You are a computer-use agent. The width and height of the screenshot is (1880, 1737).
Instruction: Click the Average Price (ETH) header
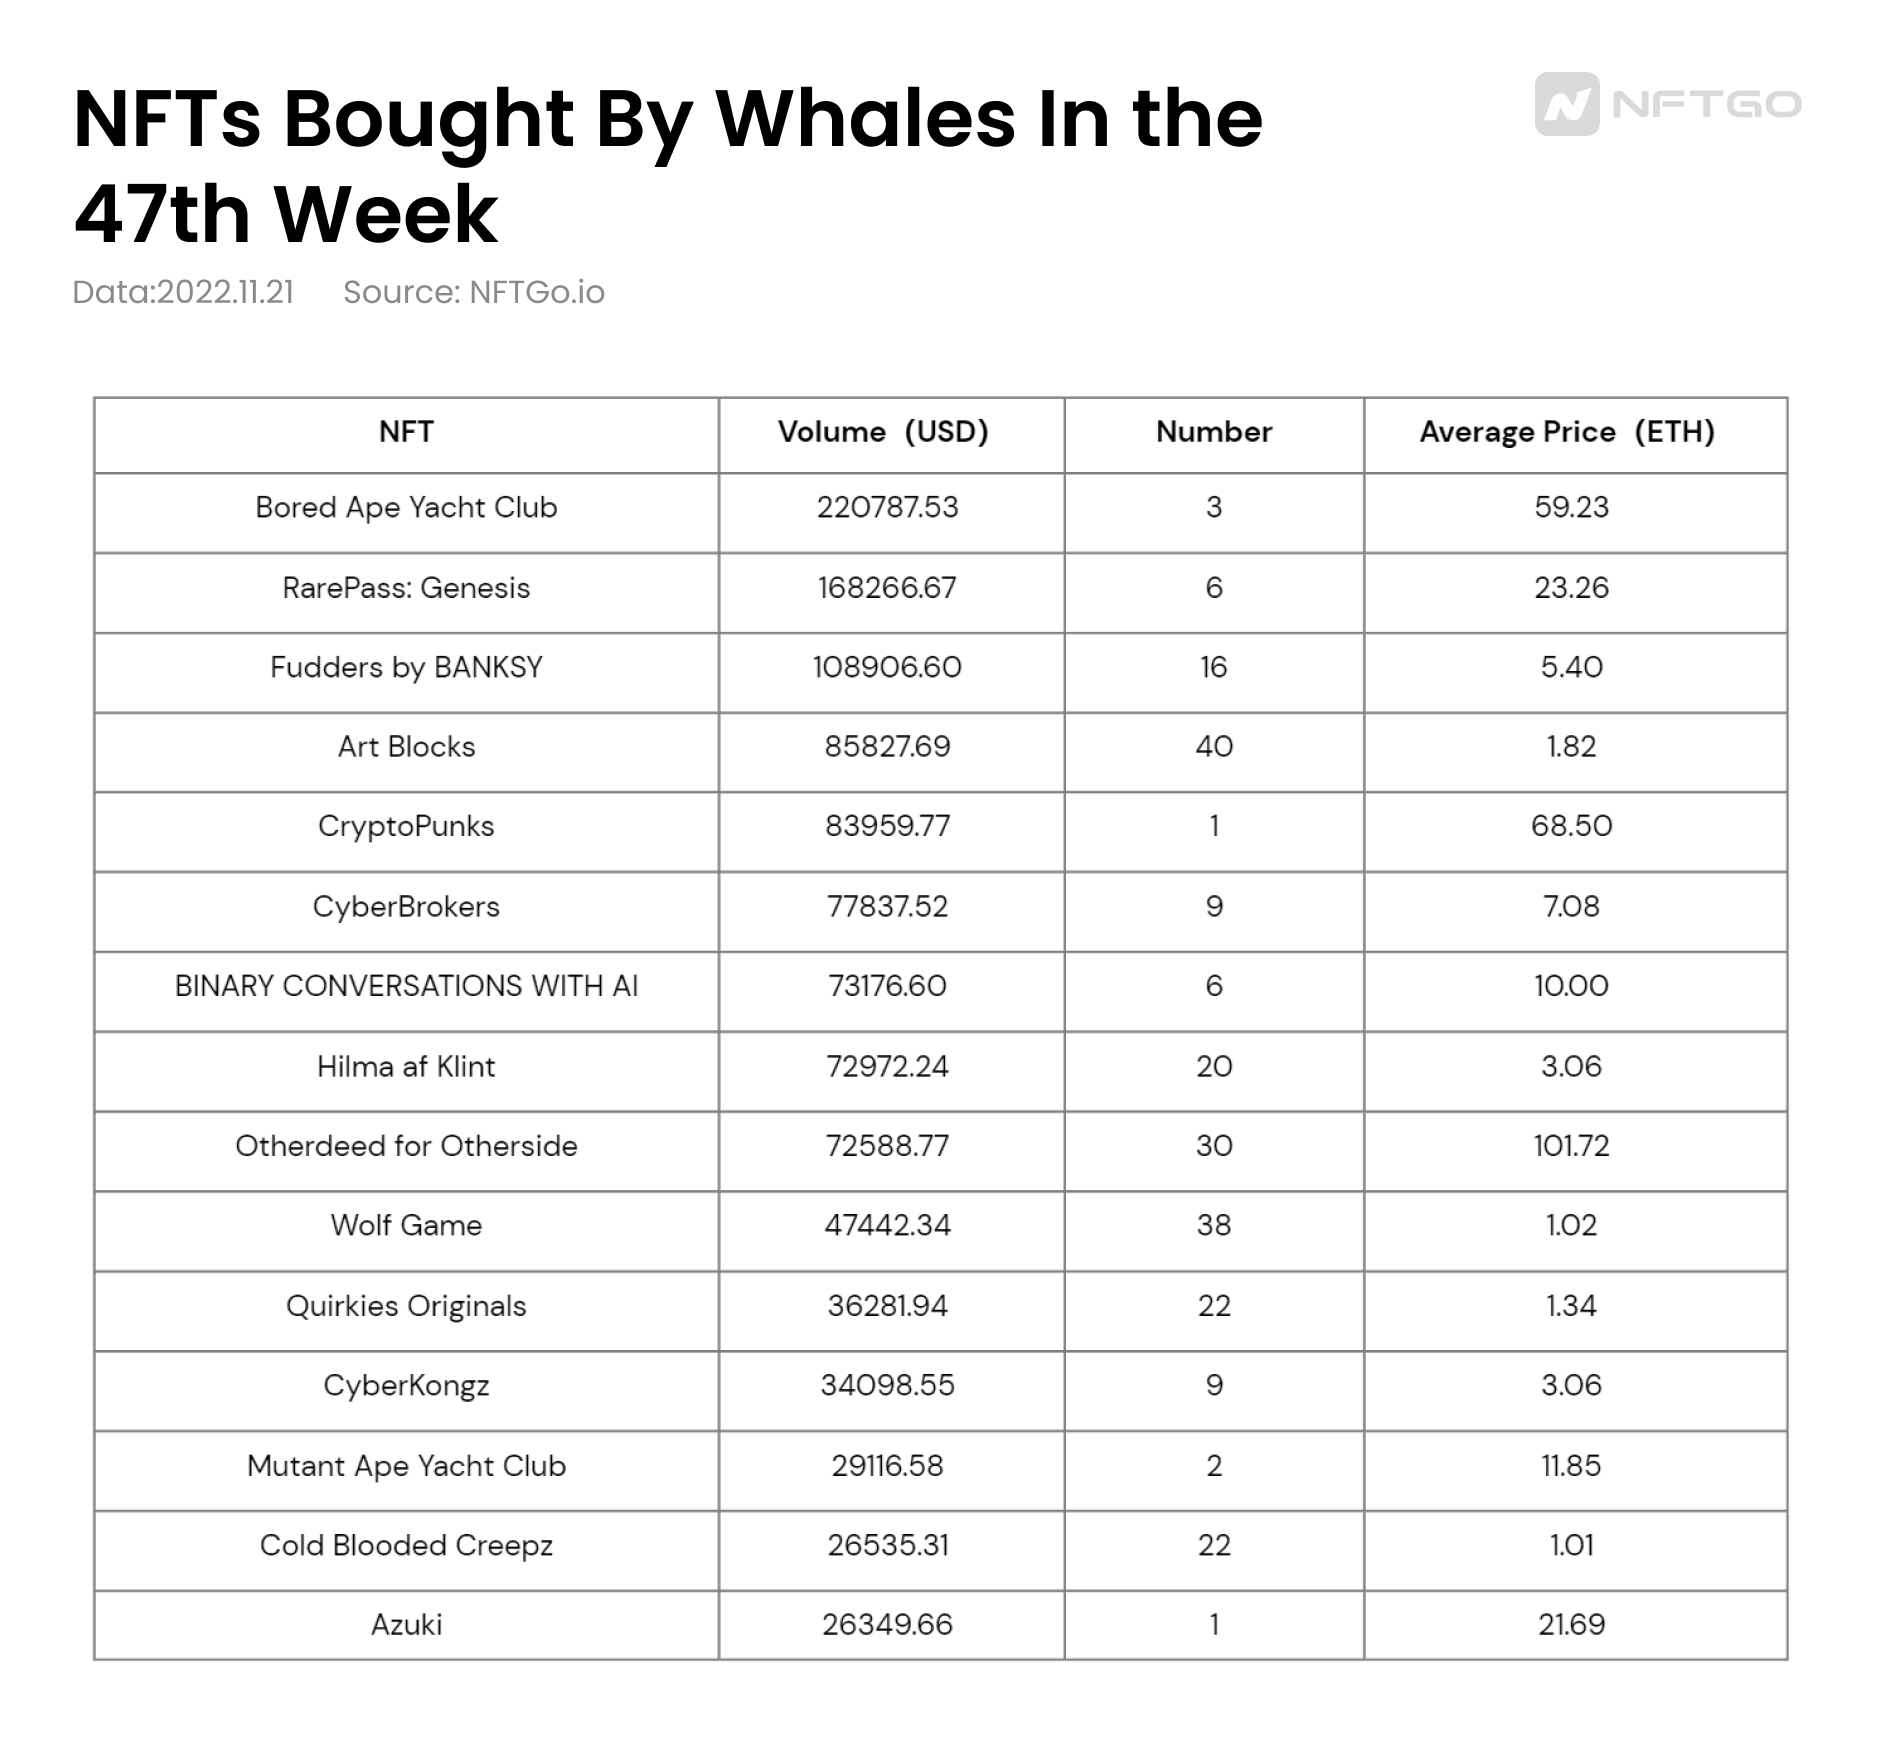coord(1567,432)
